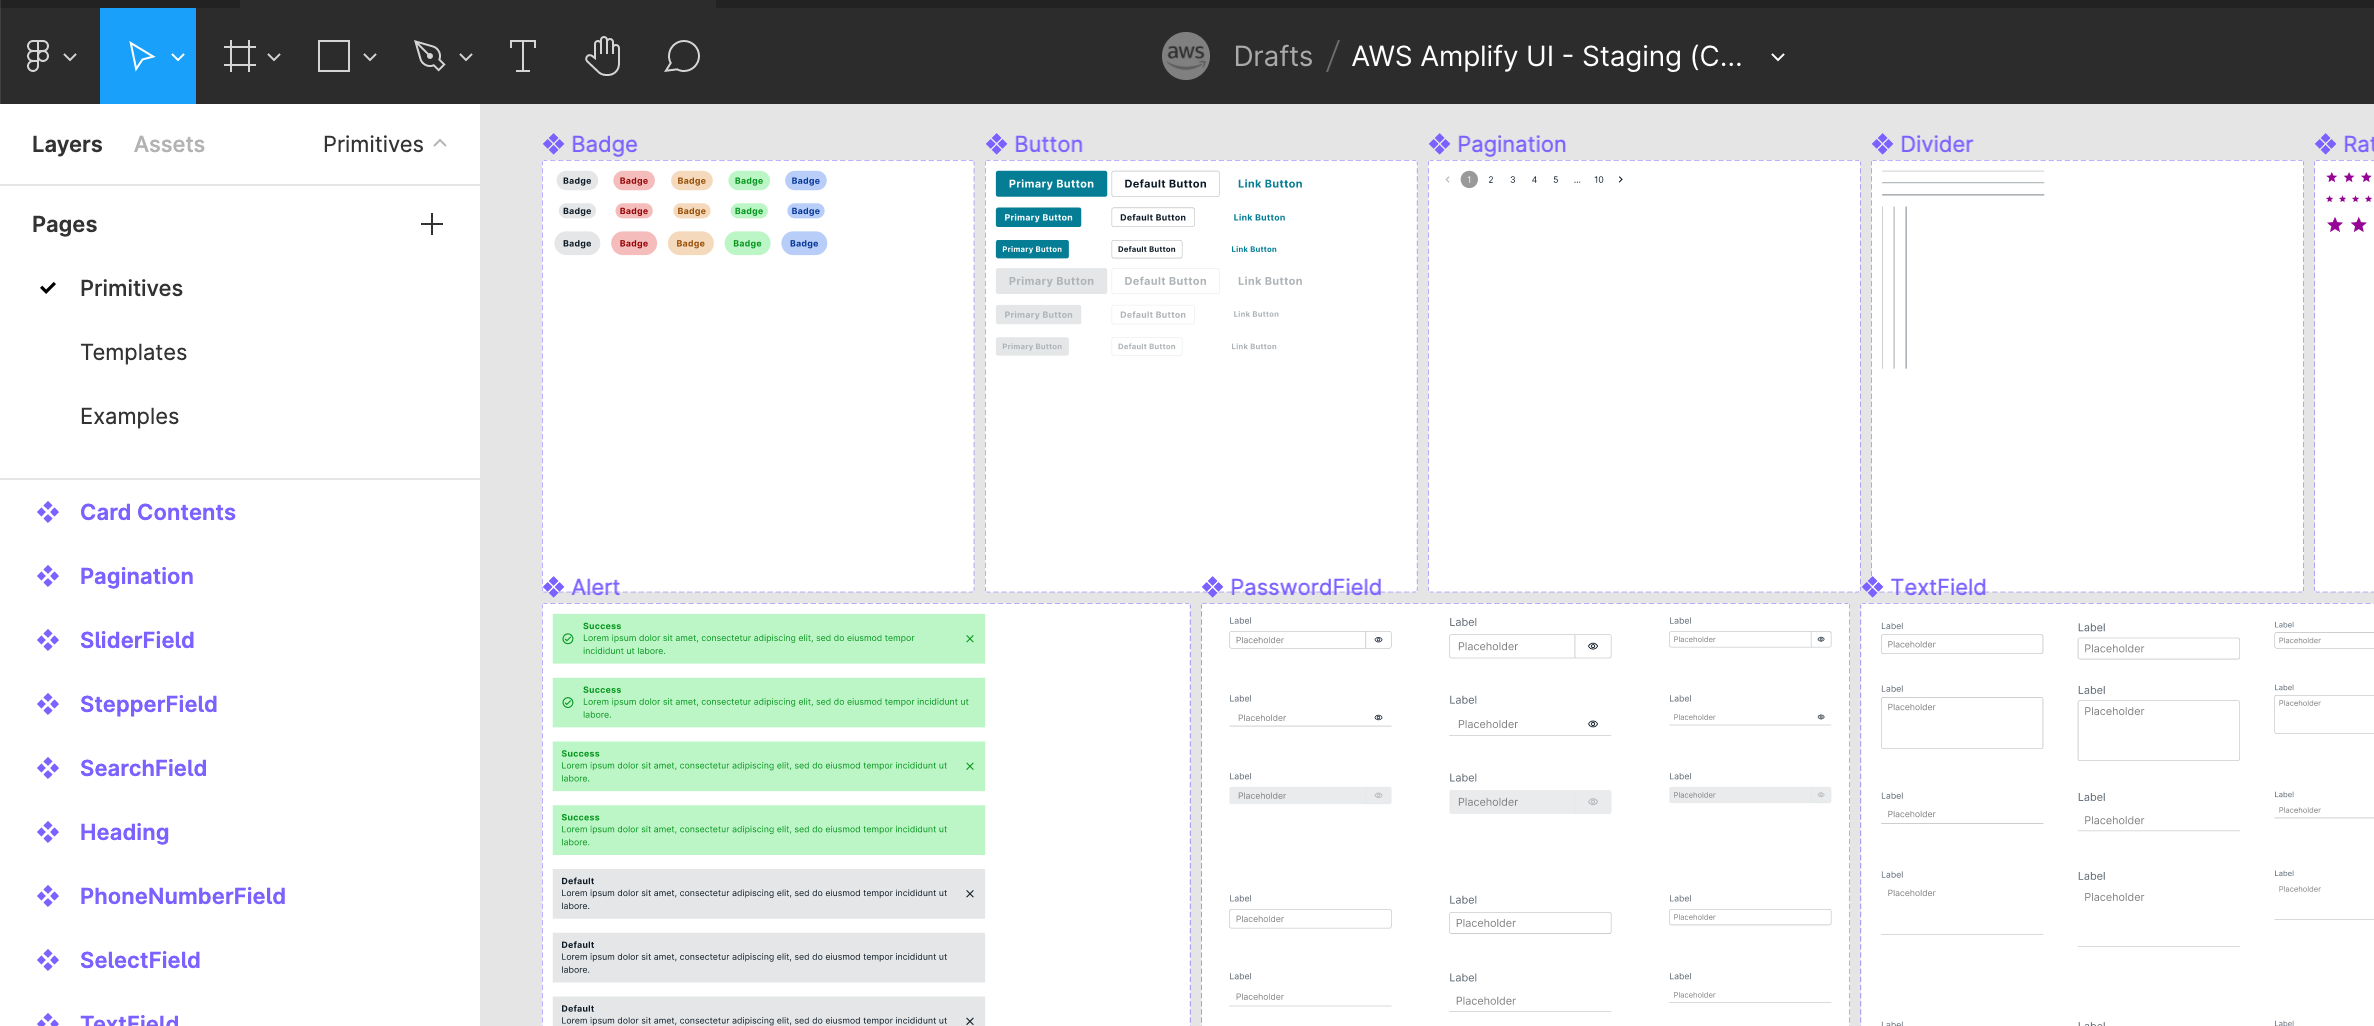Open the Templates page
This screenshot has width=2374, height=1026.
(x=133, y=352)
